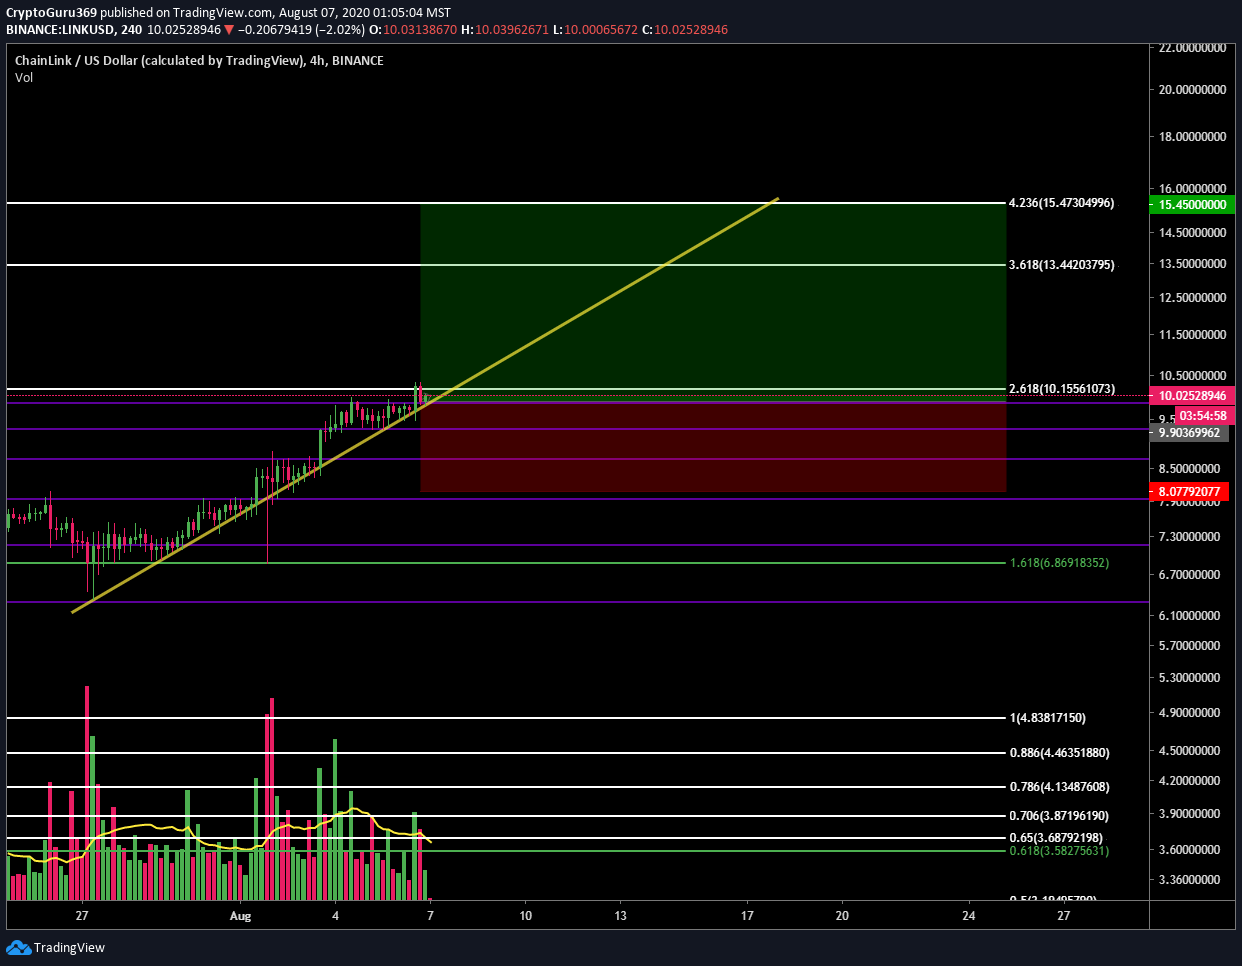This screenshot has height=966, width=1242.
Task: Select the green profit zone of long position
Action: [x=713, y=302]
